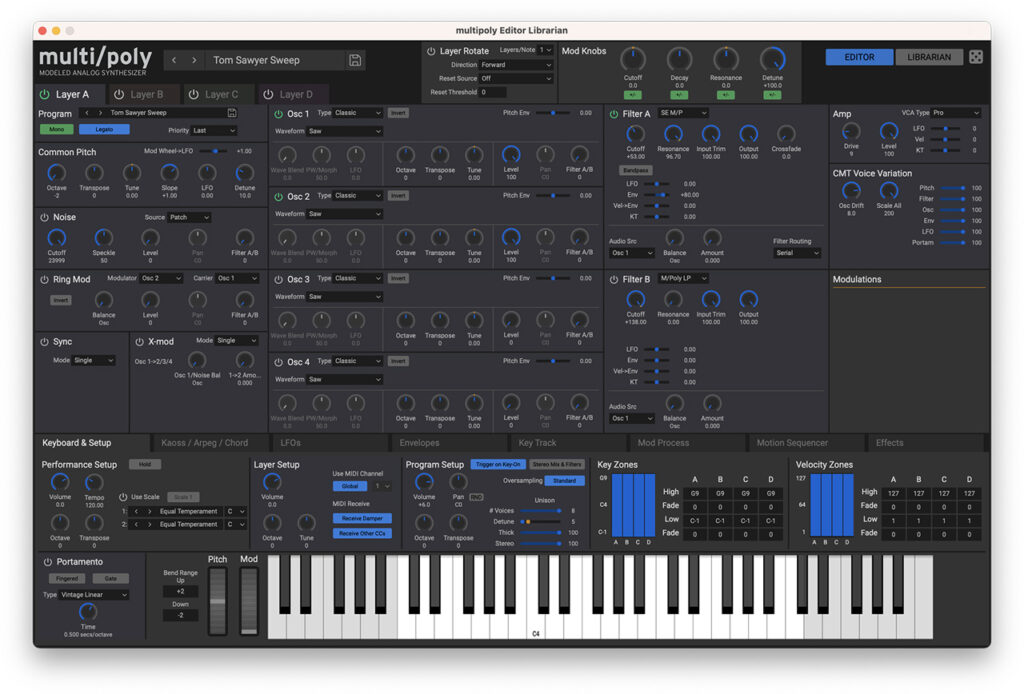Viewport: 1024px width, 694px height.
Task: Click the Mod Wheel->LFO slider
Action: coord(213,151)
